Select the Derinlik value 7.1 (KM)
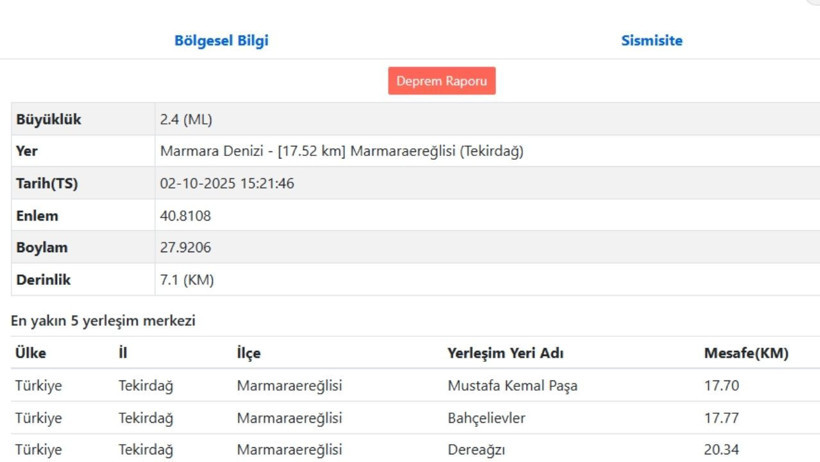The width and height of the screenshot is (820, 462). tap(187, 280)
